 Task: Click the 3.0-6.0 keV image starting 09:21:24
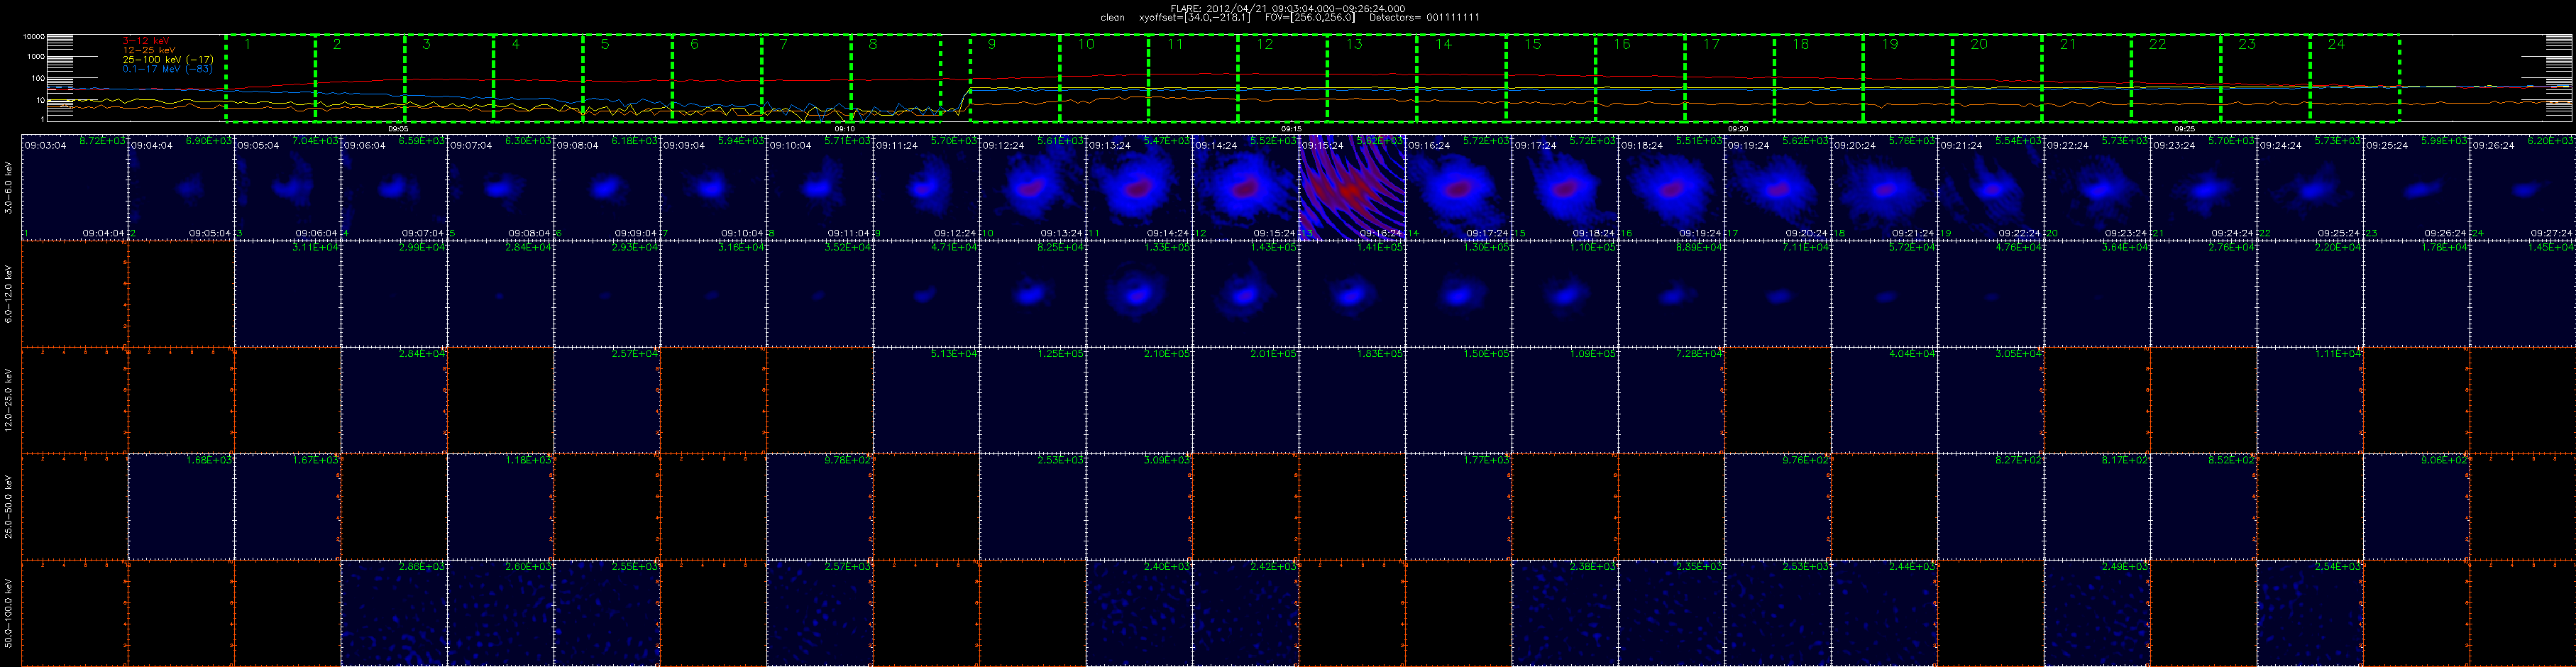[1991, 188]
